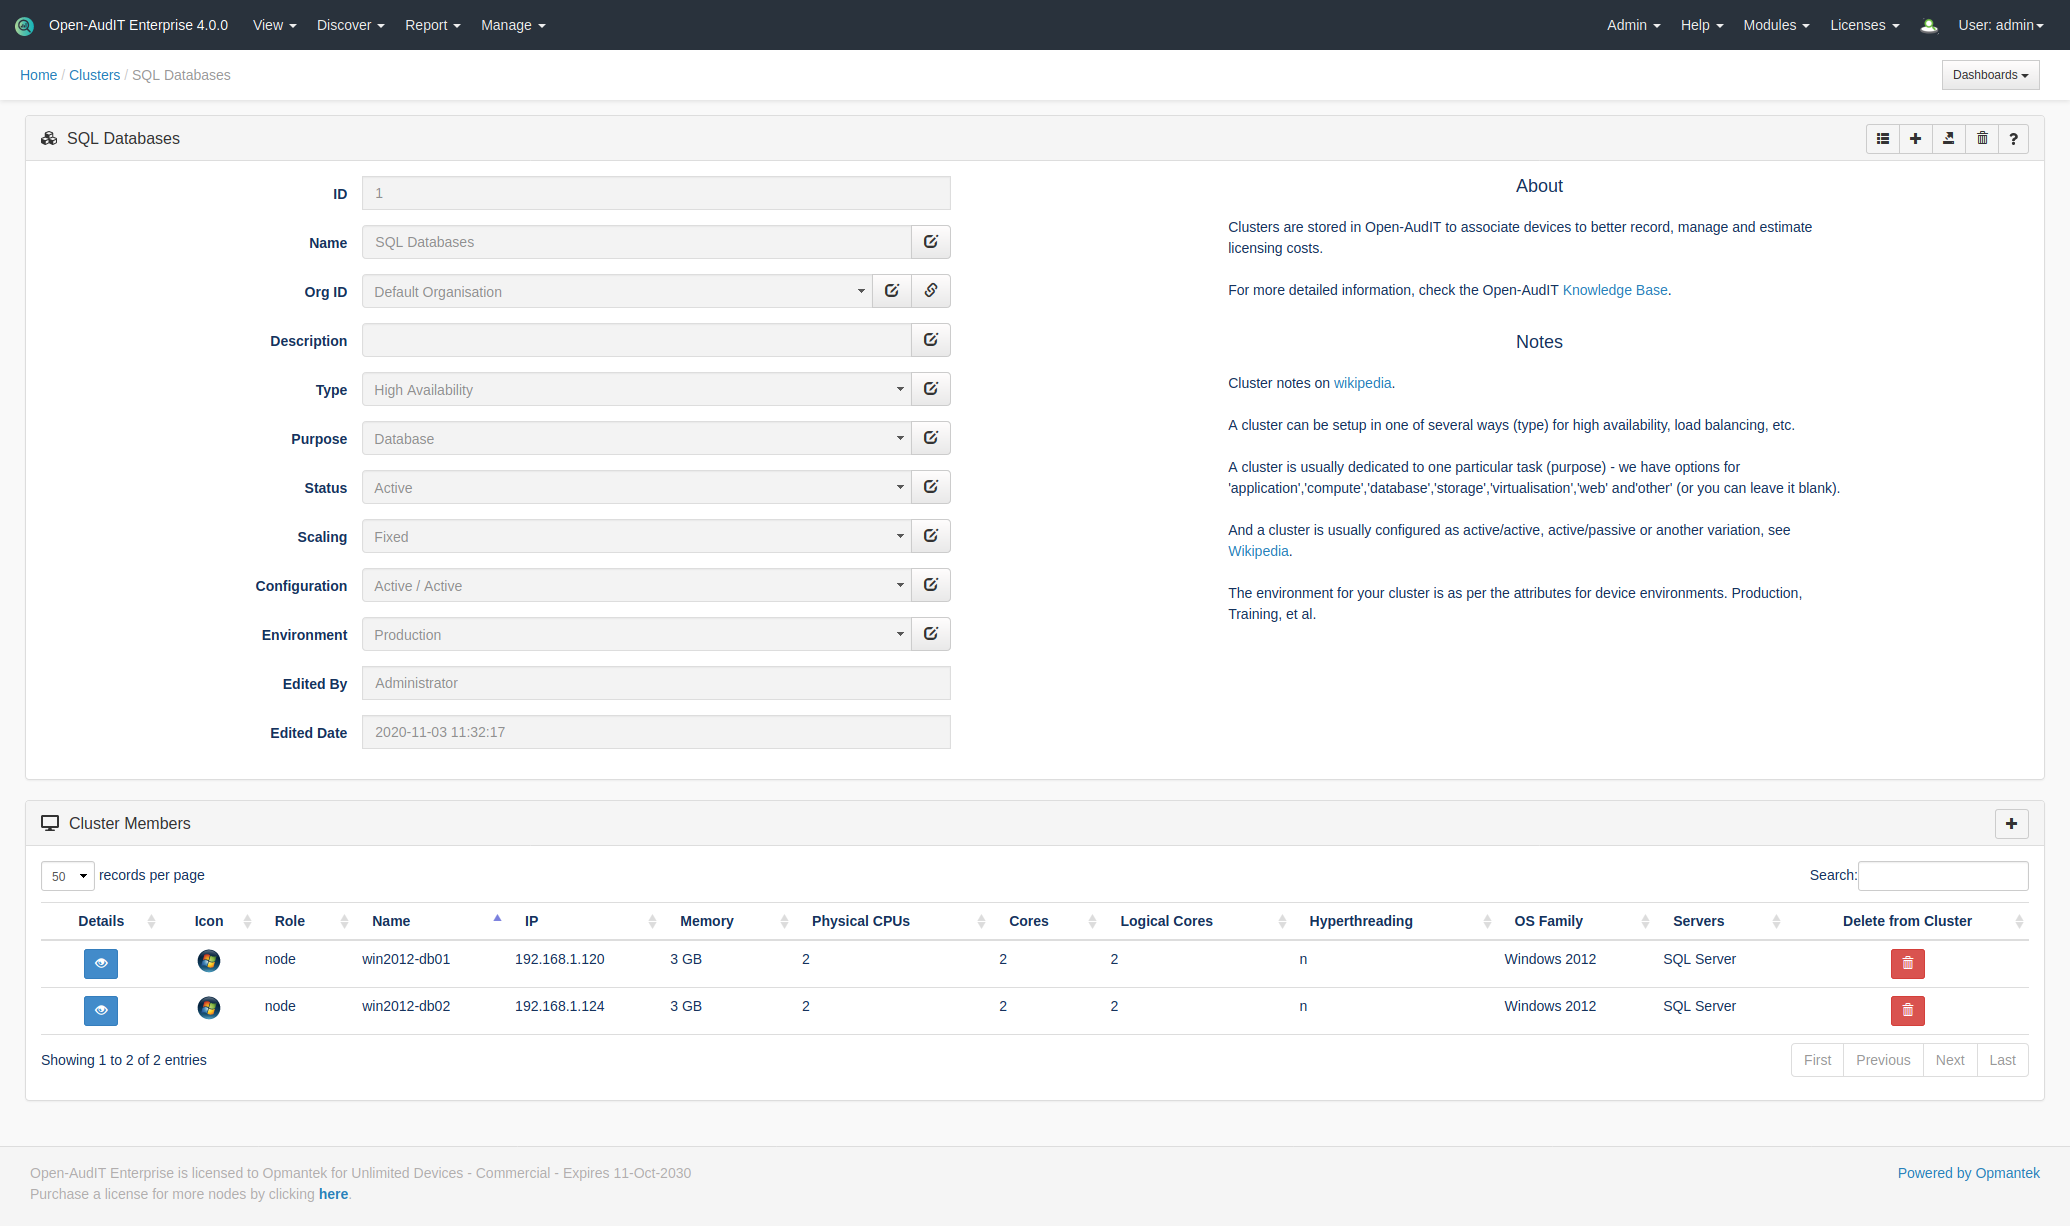Open the Manage menu in the navbar

(512, 25)
